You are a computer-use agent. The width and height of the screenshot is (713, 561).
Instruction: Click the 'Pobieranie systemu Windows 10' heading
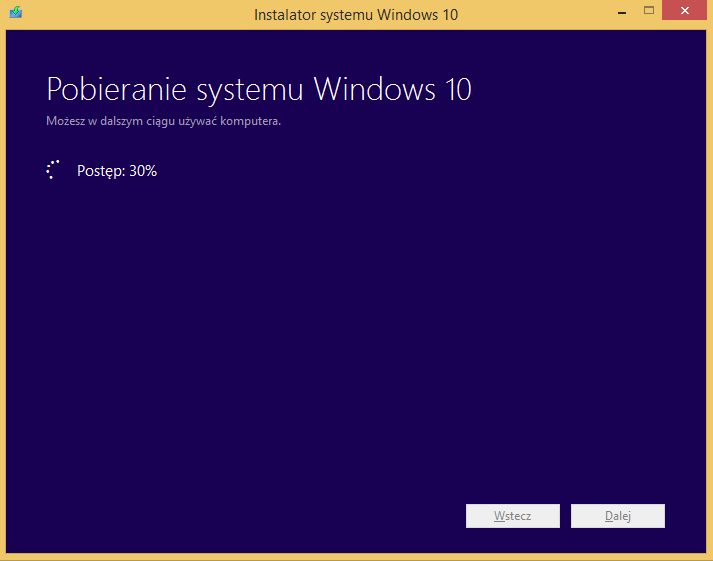click(x=258, y=90)
